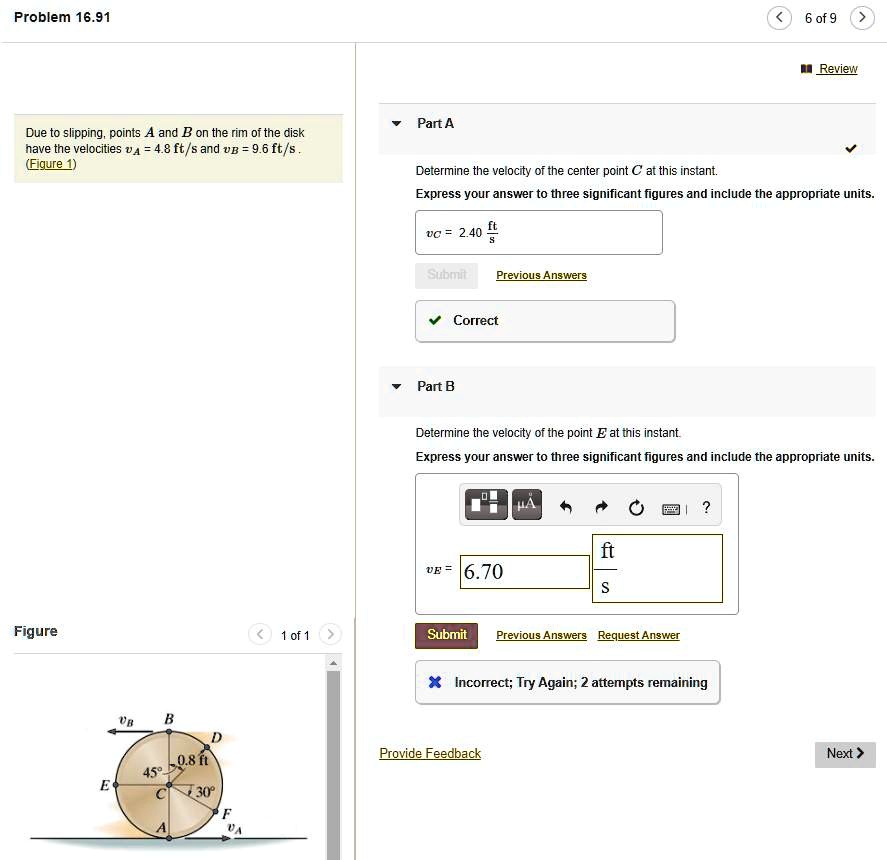The height and width of the screenshot is (860, 887).
Task: Click the redo arrow in answer toolbar
Action: tap(601, 507)
